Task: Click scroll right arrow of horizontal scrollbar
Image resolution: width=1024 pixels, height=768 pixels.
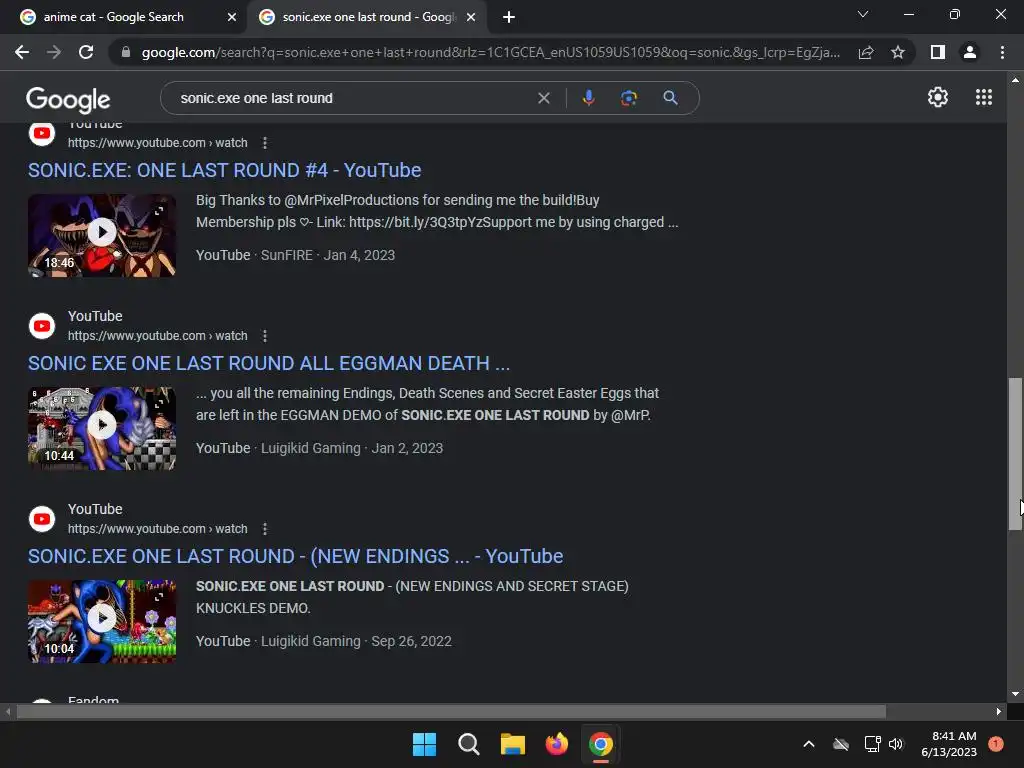Action: (999, 711)
